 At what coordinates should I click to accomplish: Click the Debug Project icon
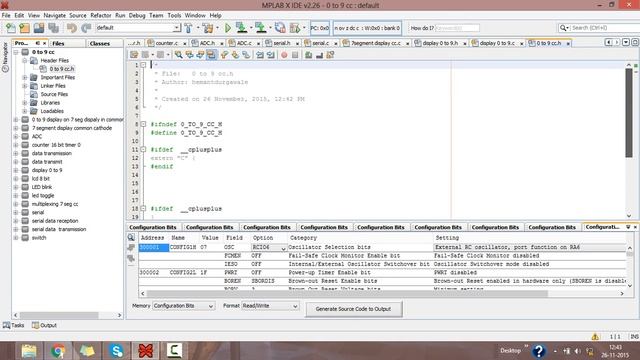point(295,28)
